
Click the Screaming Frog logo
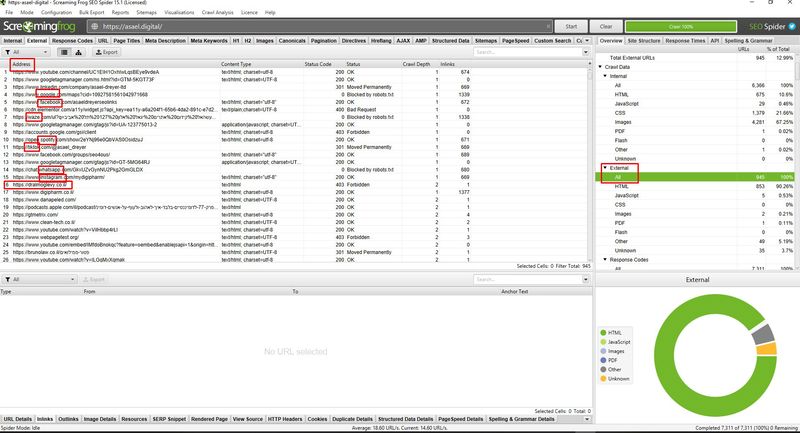(39, 27)
